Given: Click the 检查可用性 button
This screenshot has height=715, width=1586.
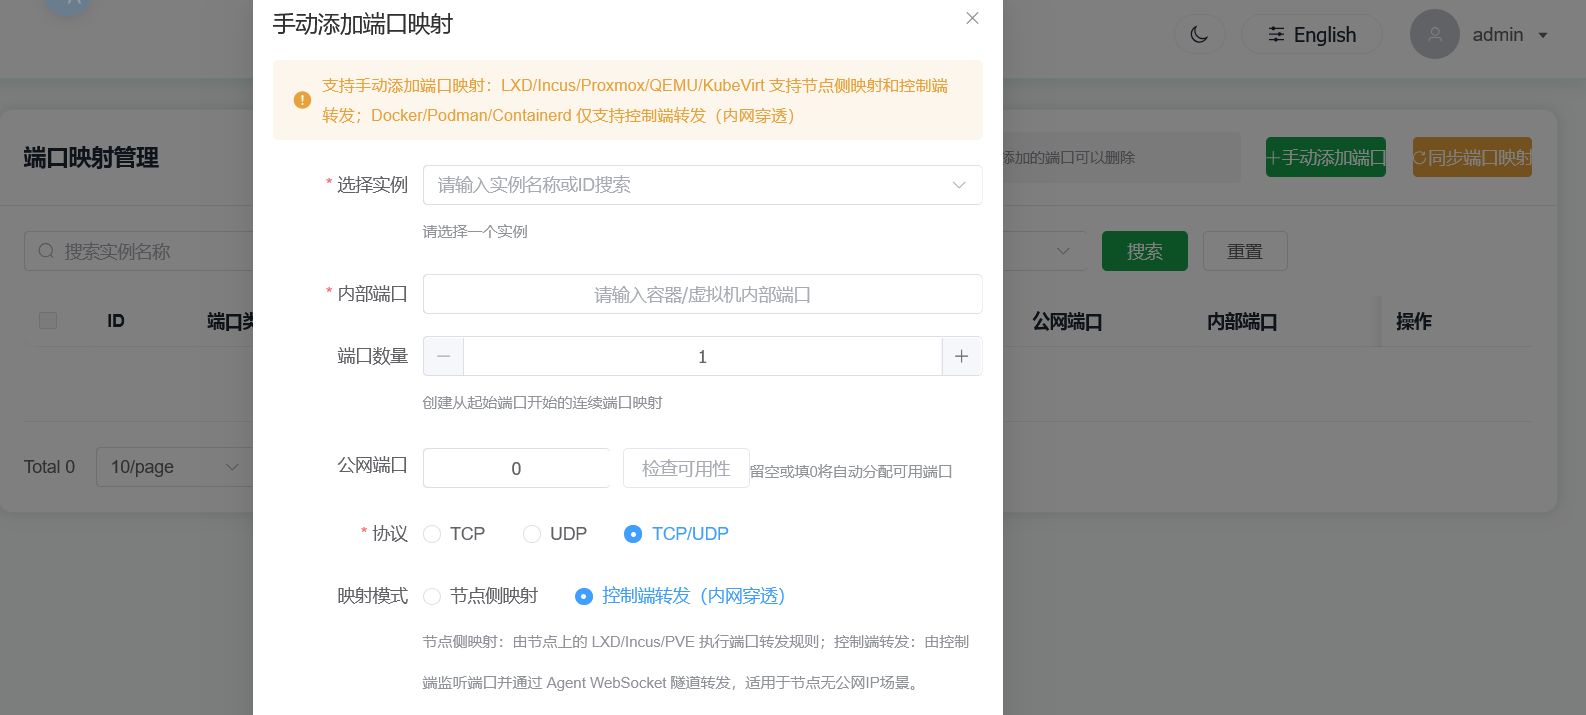Looking at the screenshot, I should (x=686, y=468).
